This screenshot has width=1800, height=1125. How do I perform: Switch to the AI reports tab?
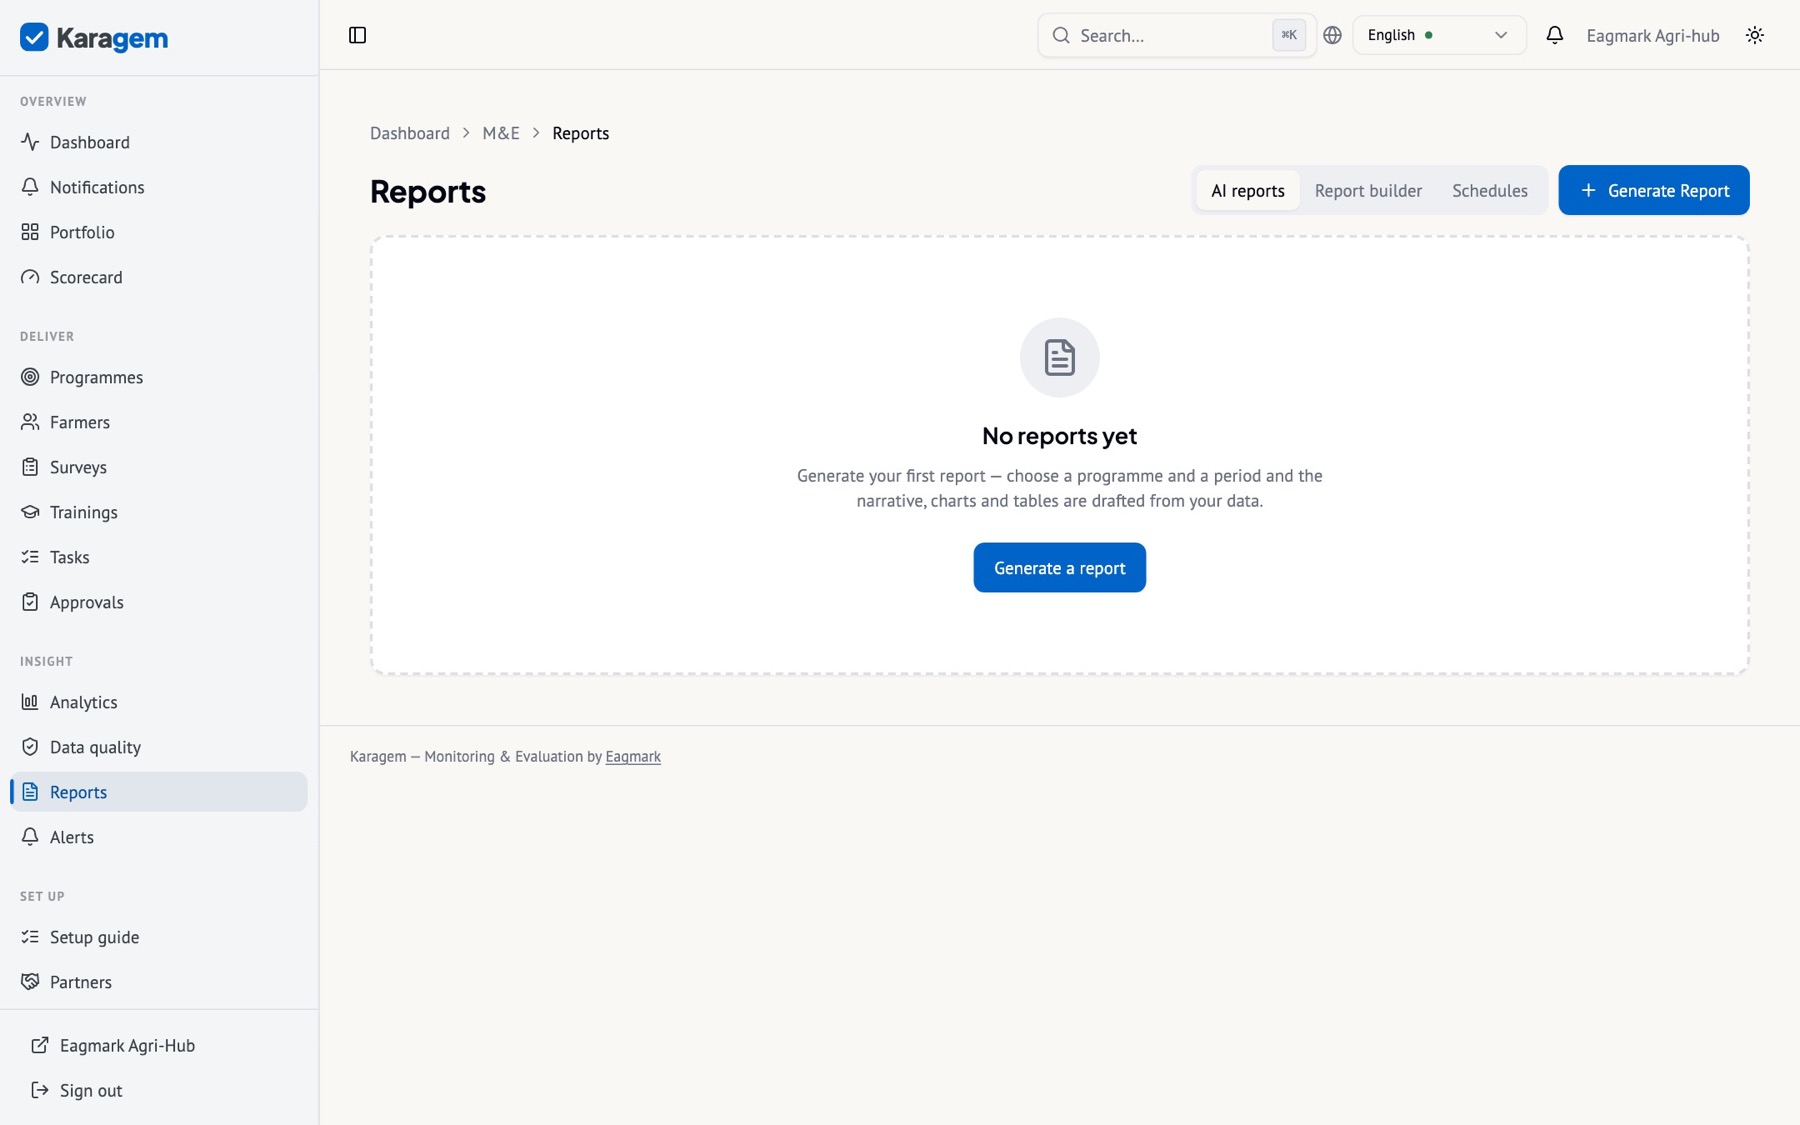point(1248,190)
